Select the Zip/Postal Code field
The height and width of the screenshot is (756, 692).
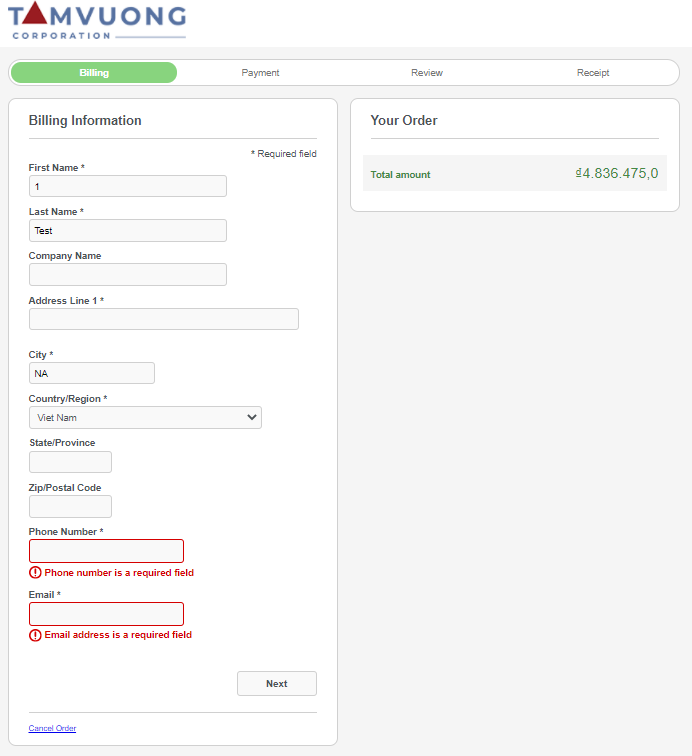point(70,506)
